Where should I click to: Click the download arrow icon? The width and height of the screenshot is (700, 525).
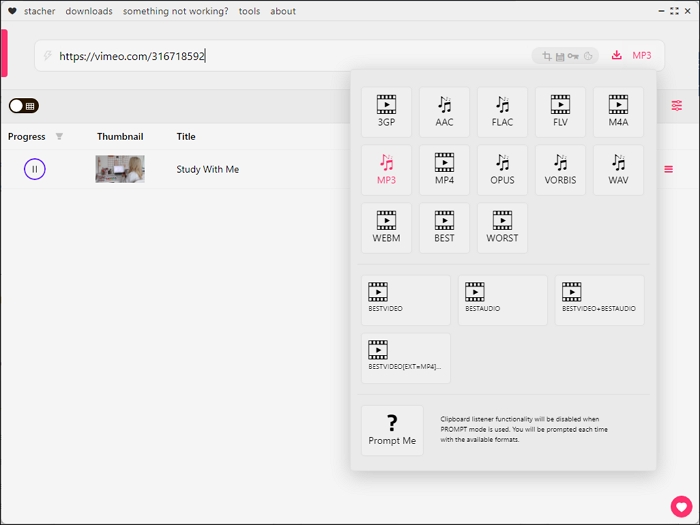point(617,56)
